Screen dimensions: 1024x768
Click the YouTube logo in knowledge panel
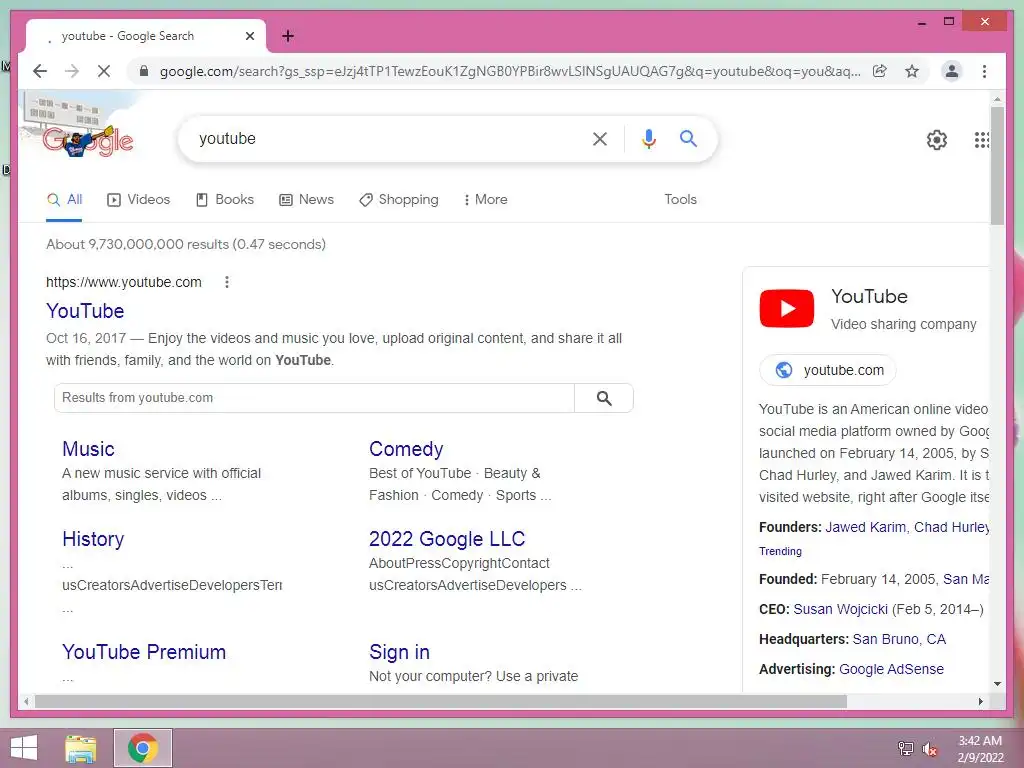[x=786, y=308]
